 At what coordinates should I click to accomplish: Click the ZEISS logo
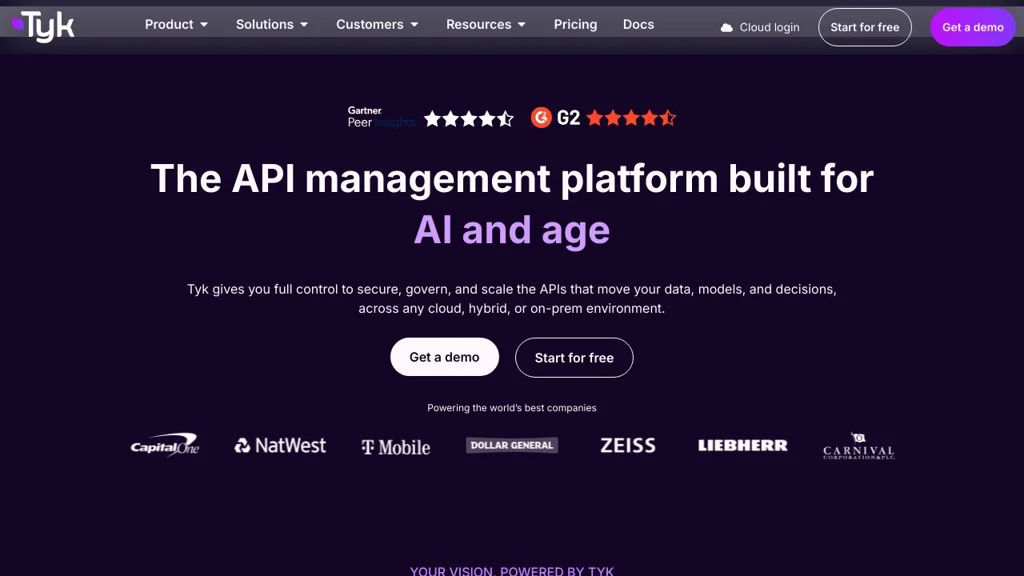[628, 445]
